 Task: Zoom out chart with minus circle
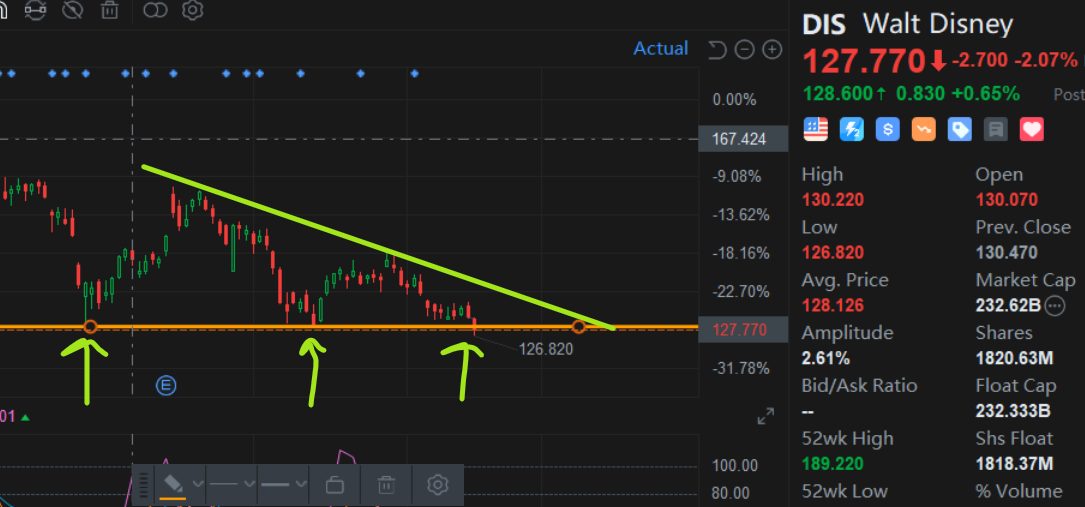744,50
